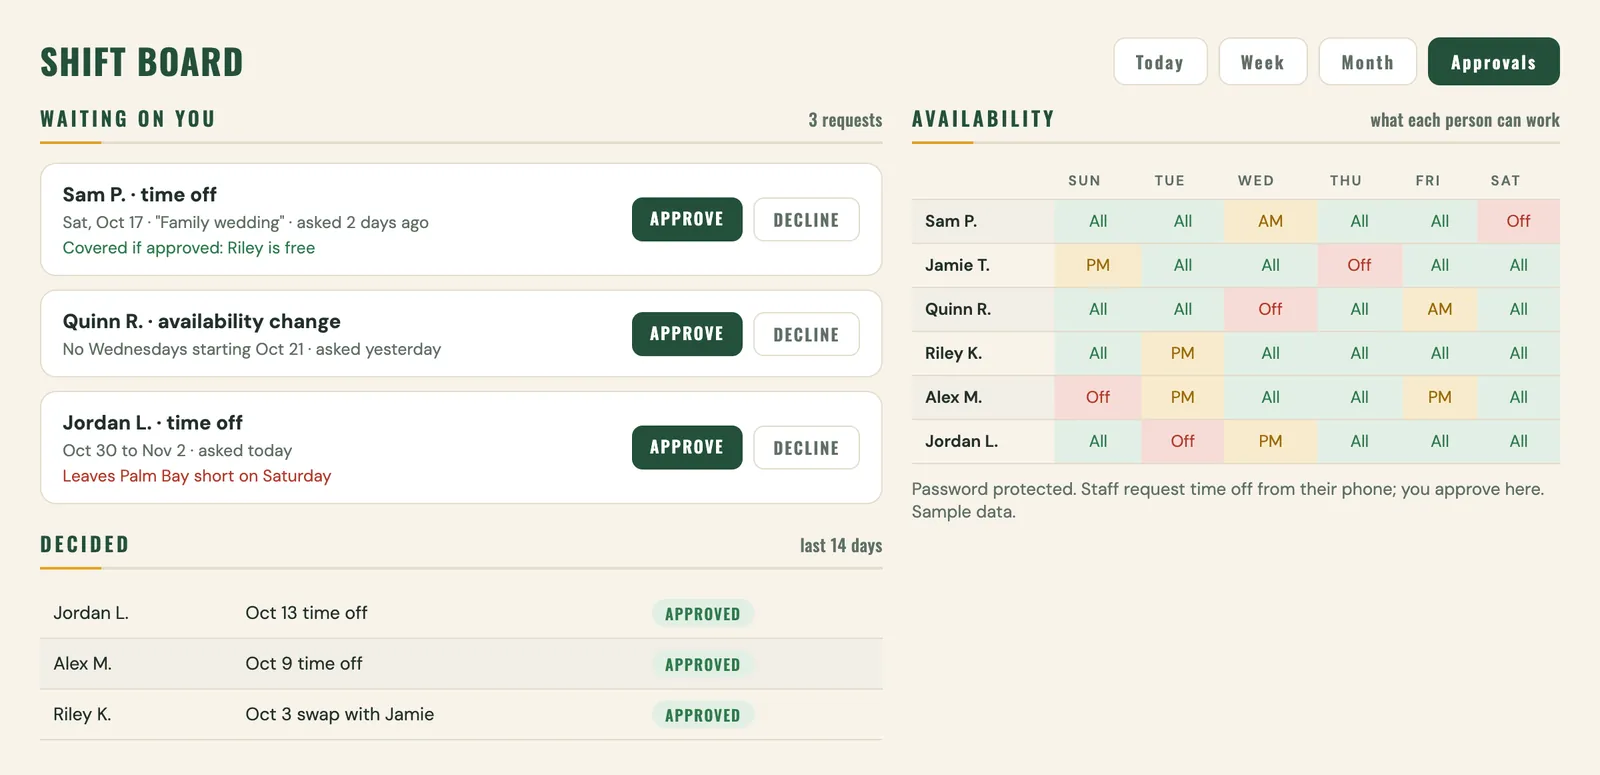1600x775 pixels.
Task: Select Riley K.'s Tuesday PM cell
Action: tap(1183, 353)
